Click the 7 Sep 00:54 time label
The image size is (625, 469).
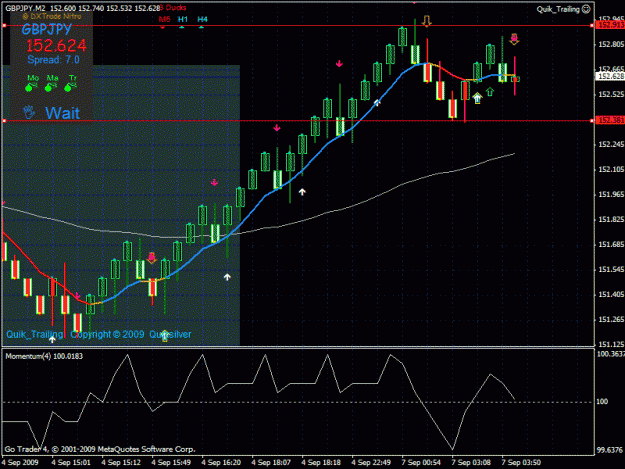coord(421,463)
